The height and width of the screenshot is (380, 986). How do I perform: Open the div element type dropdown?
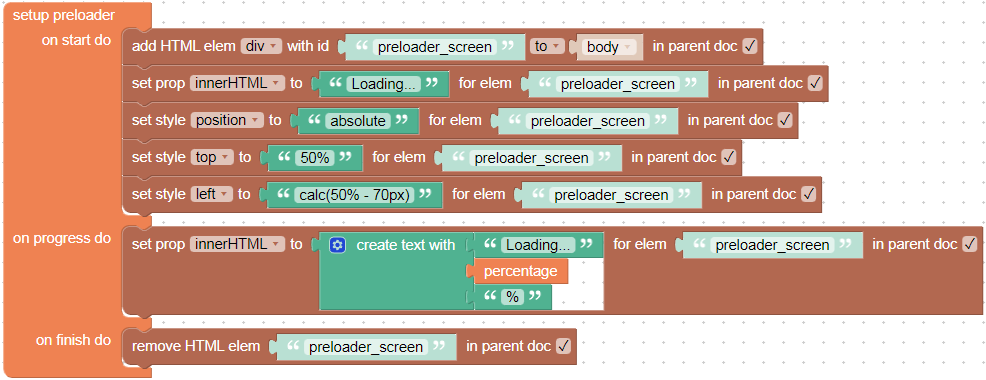[x=262, y=47]
